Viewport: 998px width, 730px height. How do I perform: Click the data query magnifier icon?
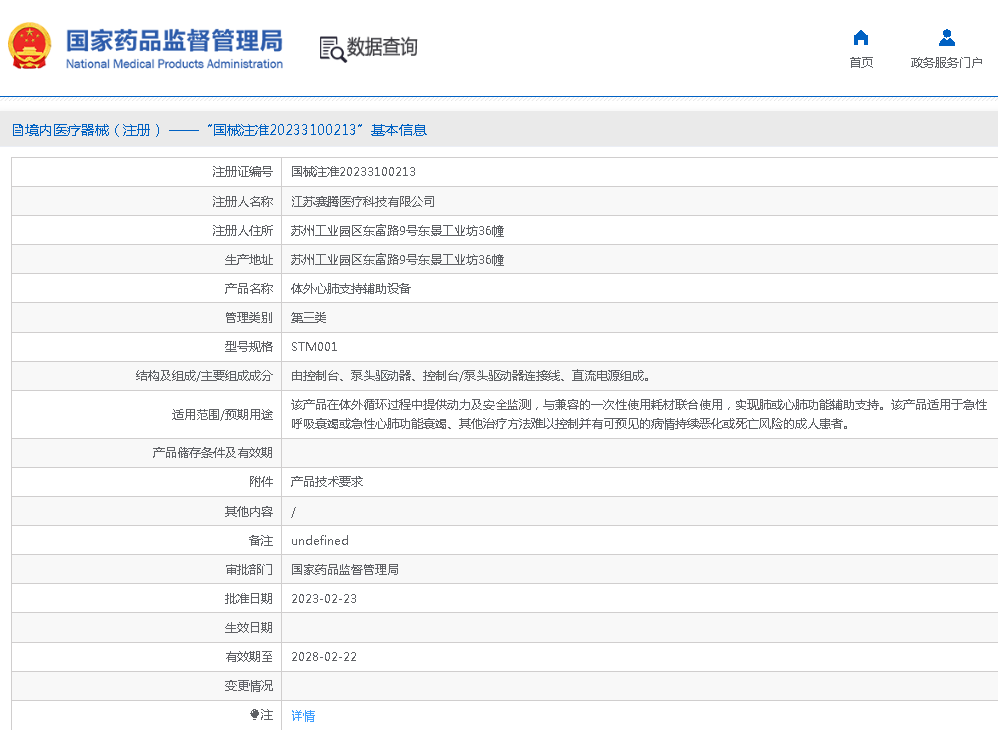click(x=332, y=48)
